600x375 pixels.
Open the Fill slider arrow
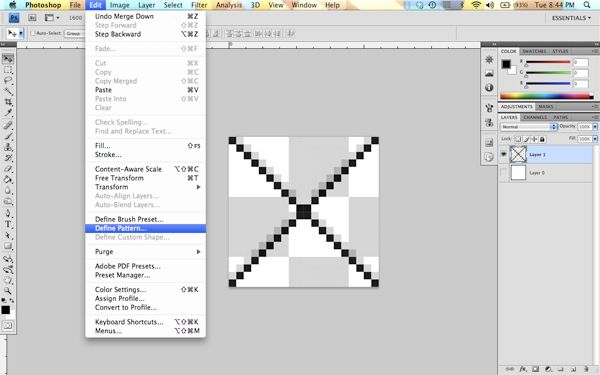click(595, 139)
